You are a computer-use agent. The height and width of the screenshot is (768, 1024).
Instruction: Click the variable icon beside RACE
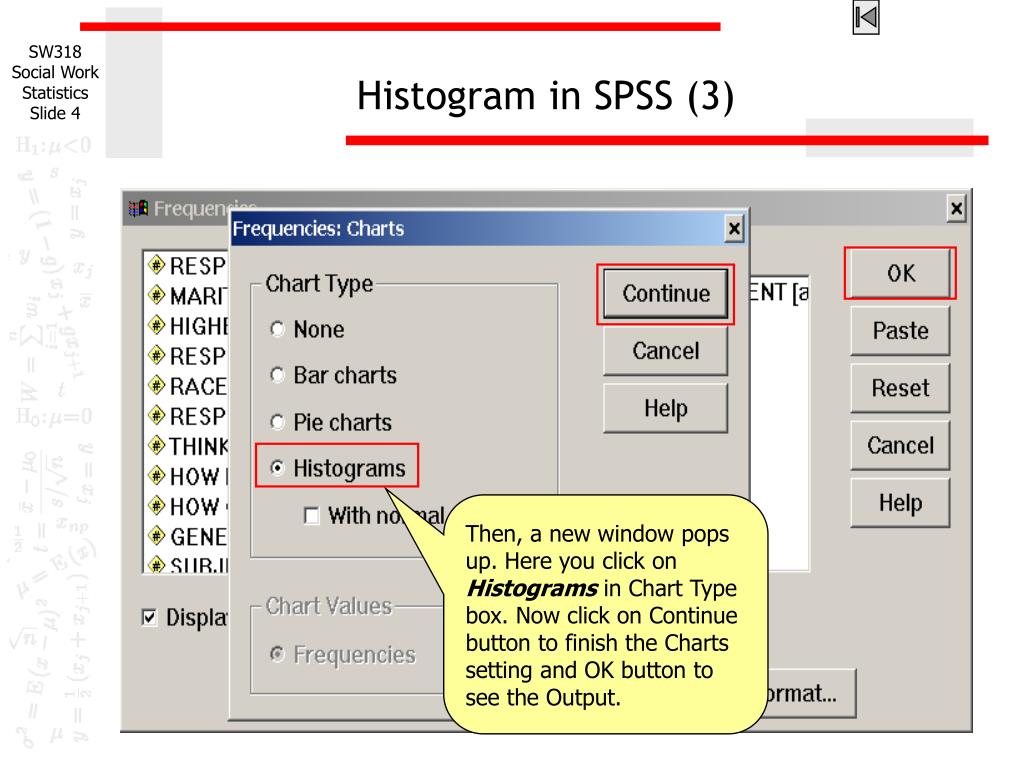[x=157, y=385]
